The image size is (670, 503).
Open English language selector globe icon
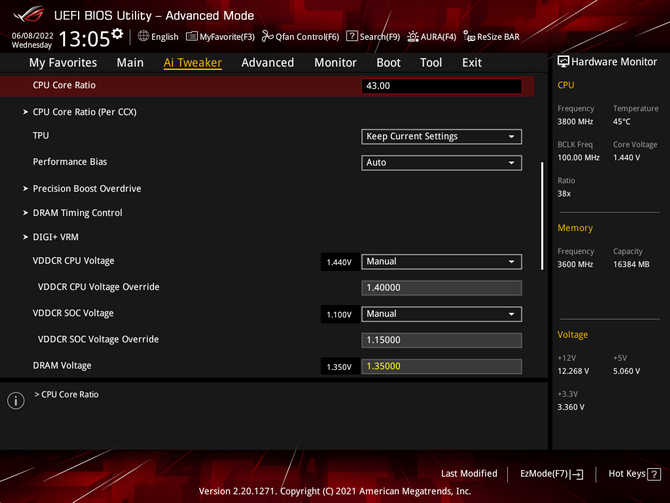coord(144,37)
